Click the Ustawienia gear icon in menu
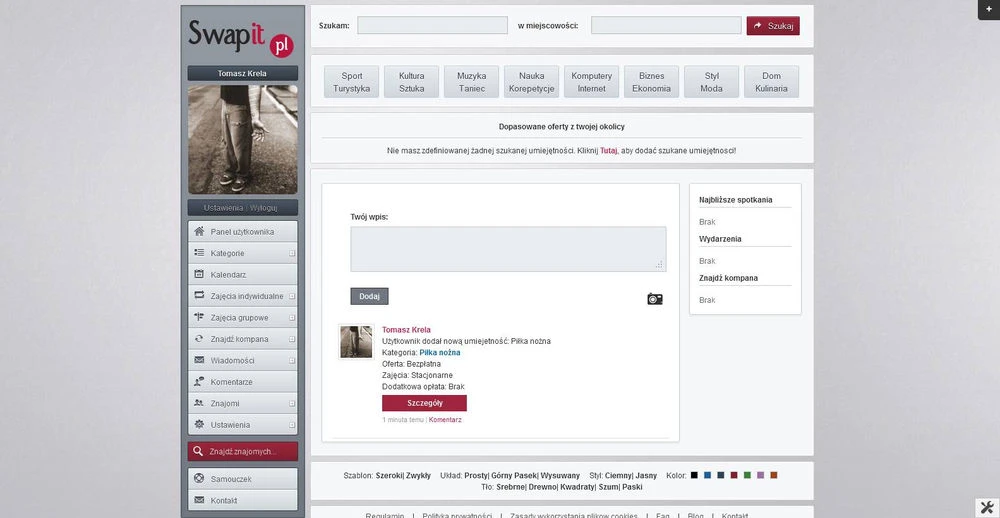This screenshot has height=518, width=1000. click(199, 424)
